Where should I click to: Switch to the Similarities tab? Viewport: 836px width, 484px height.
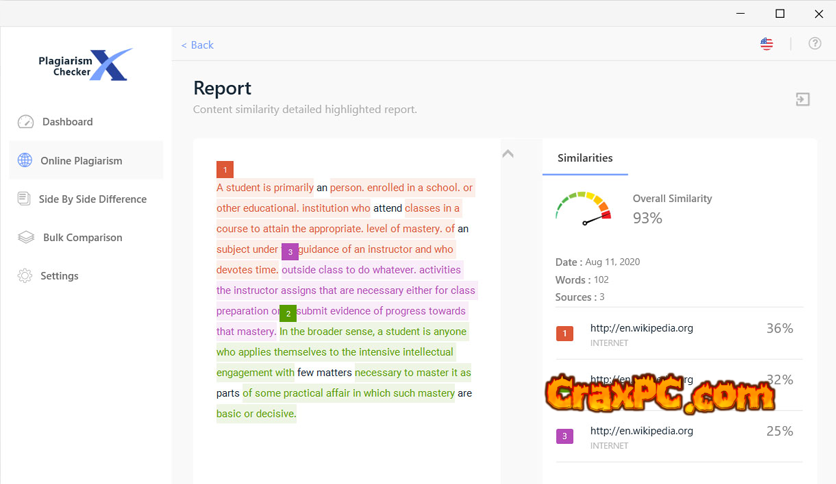coord(585,158)
